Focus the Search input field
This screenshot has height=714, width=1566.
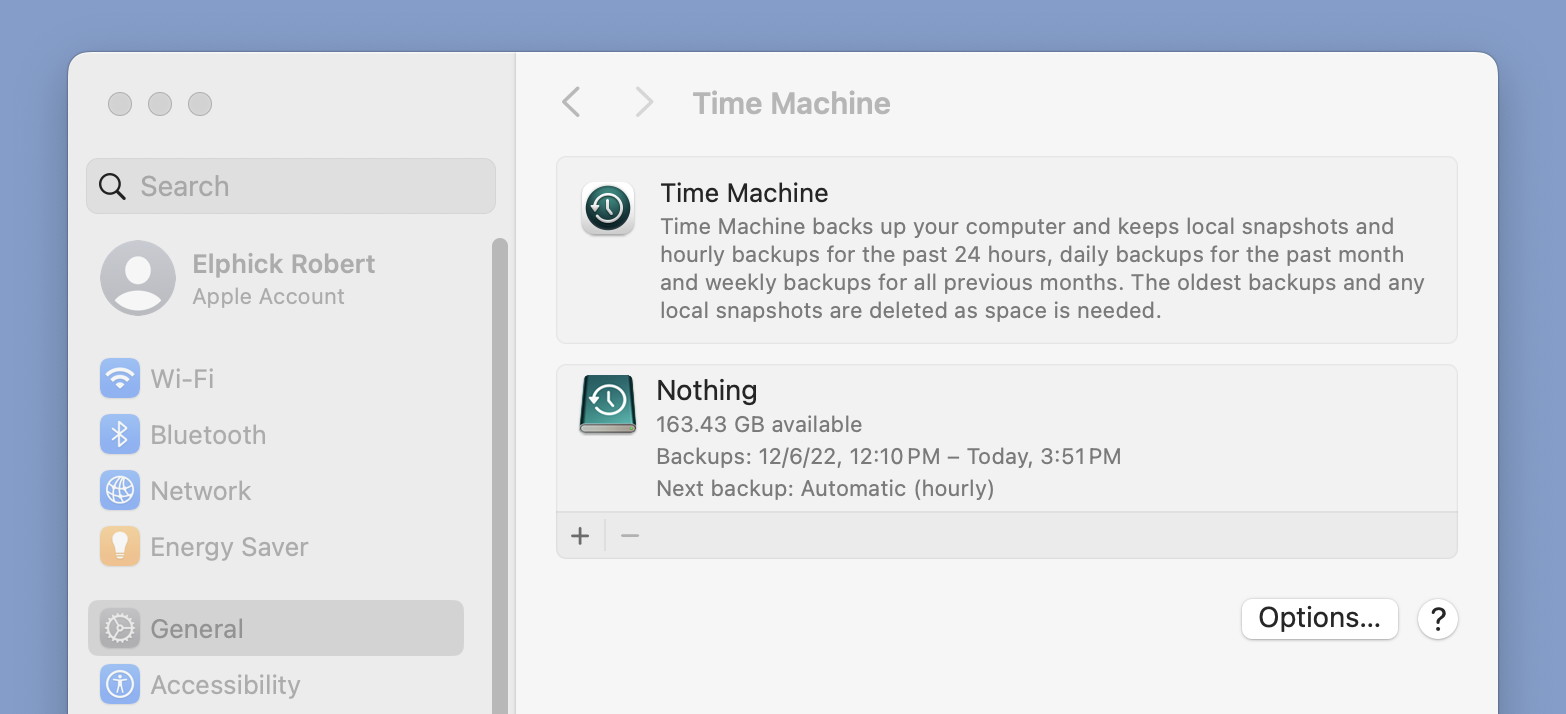pyautogui.click(x=291, y=186)
